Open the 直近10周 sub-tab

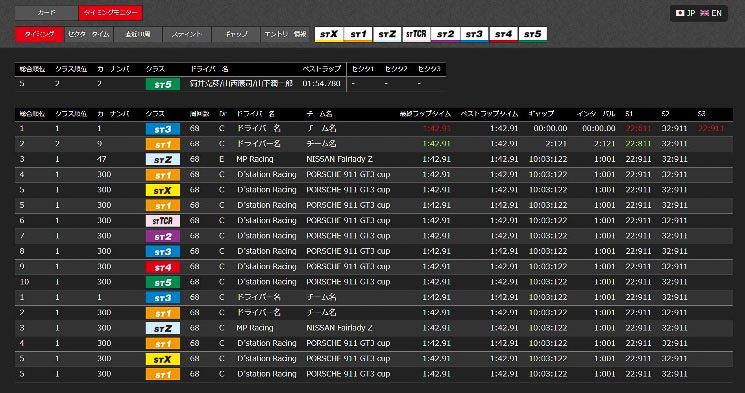(138, 34)
